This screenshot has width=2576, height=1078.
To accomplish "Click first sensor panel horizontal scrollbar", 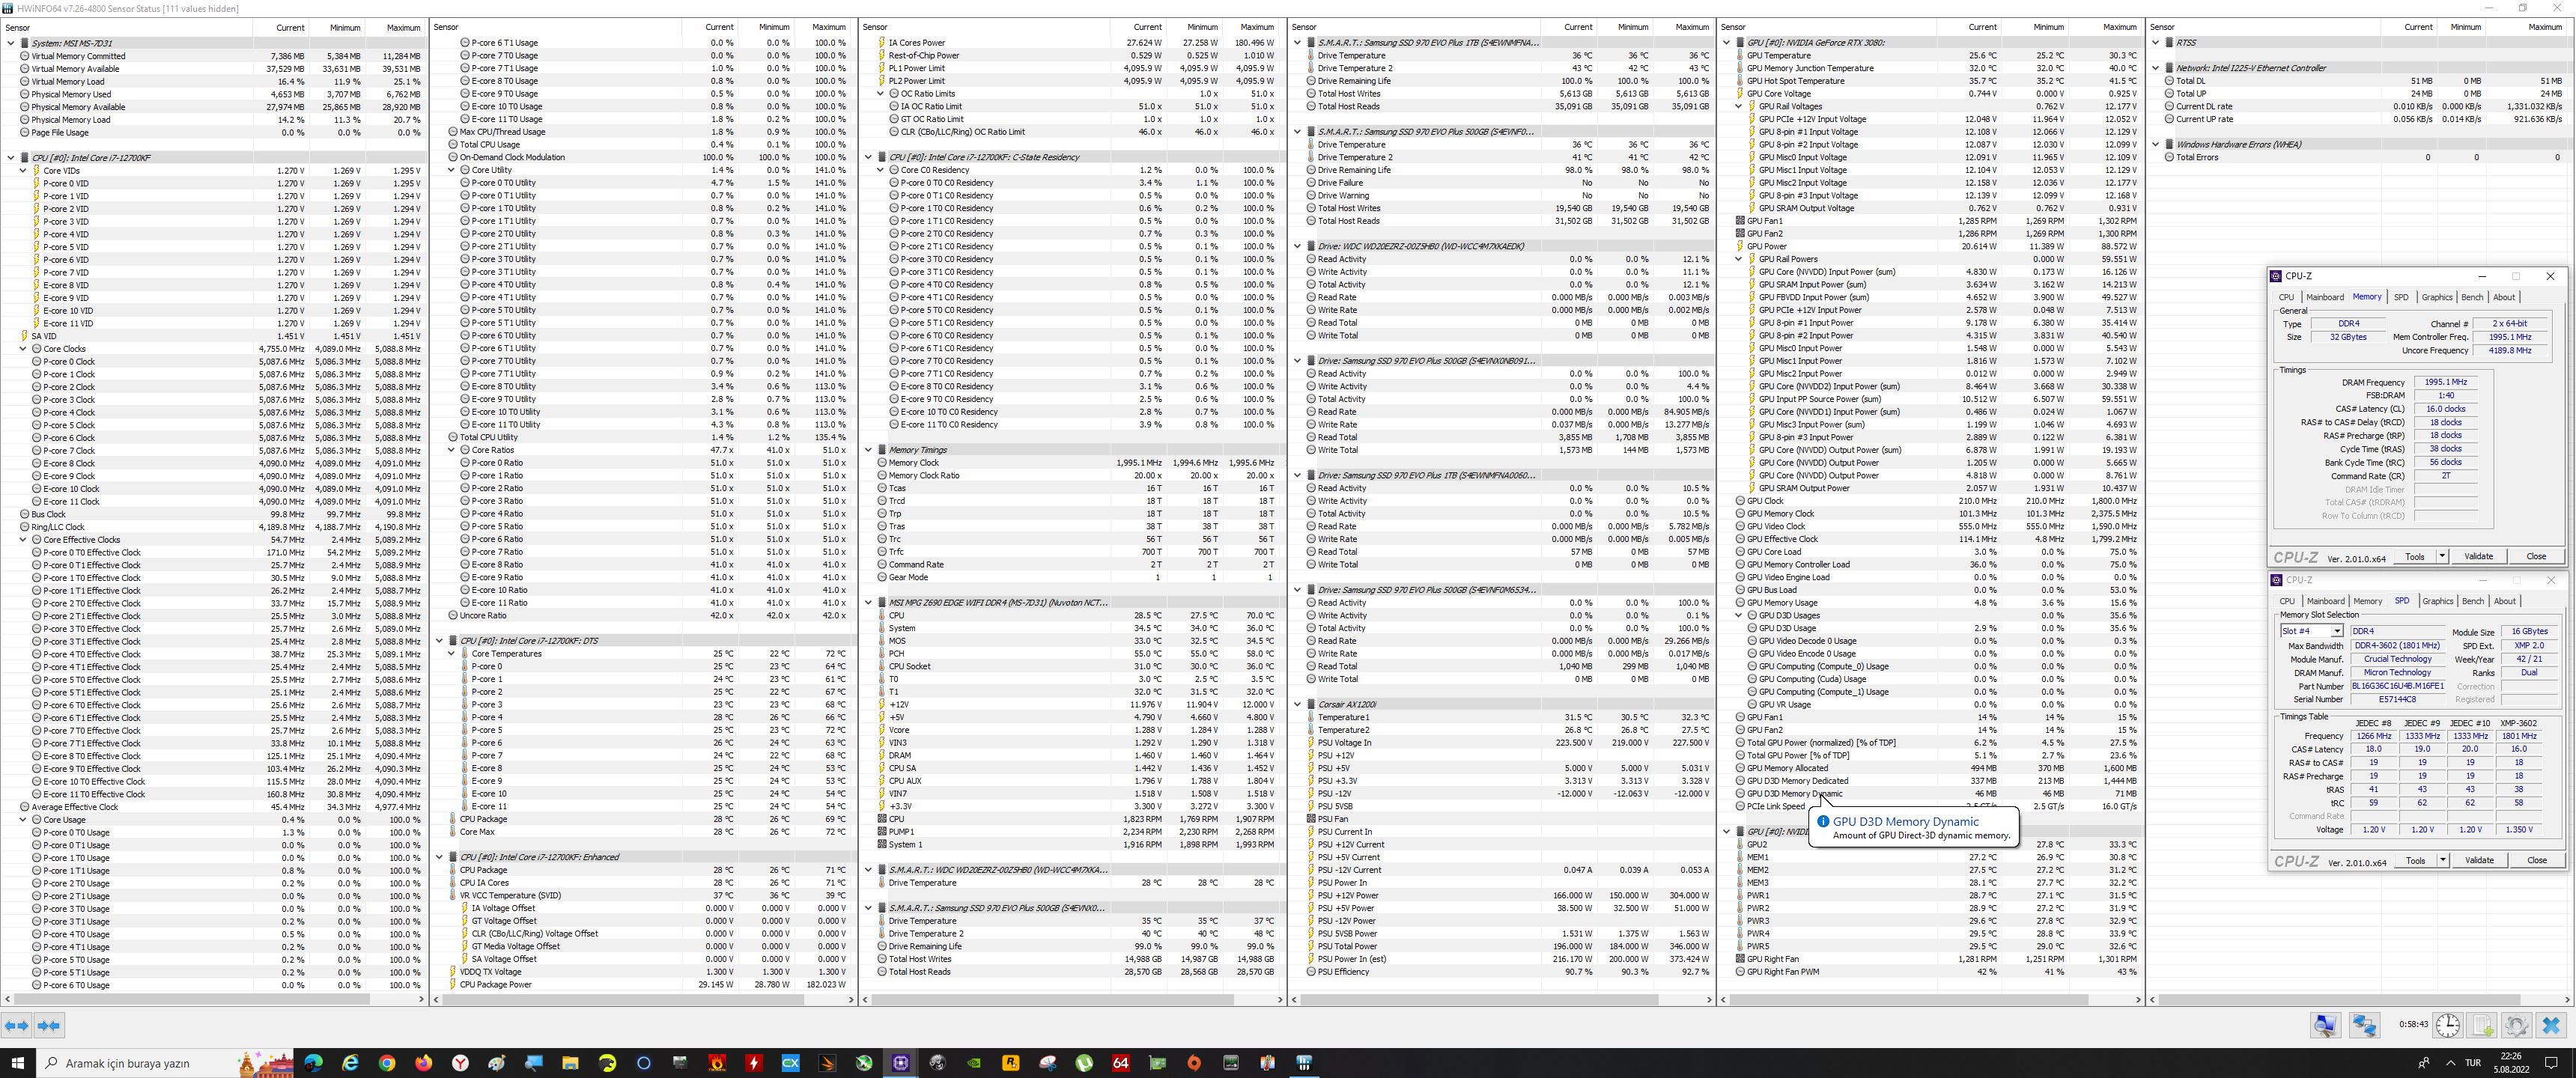I will coord(192,999).
